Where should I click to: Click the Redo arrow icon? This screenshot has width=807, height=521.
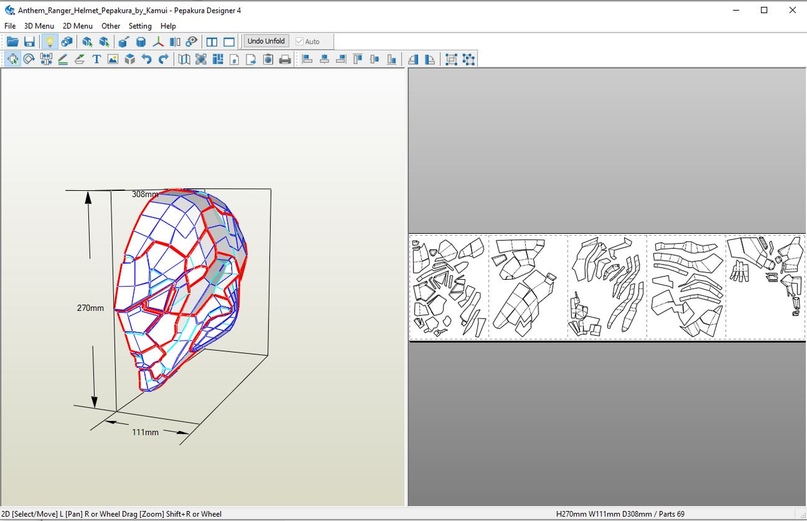pos(163,60)
